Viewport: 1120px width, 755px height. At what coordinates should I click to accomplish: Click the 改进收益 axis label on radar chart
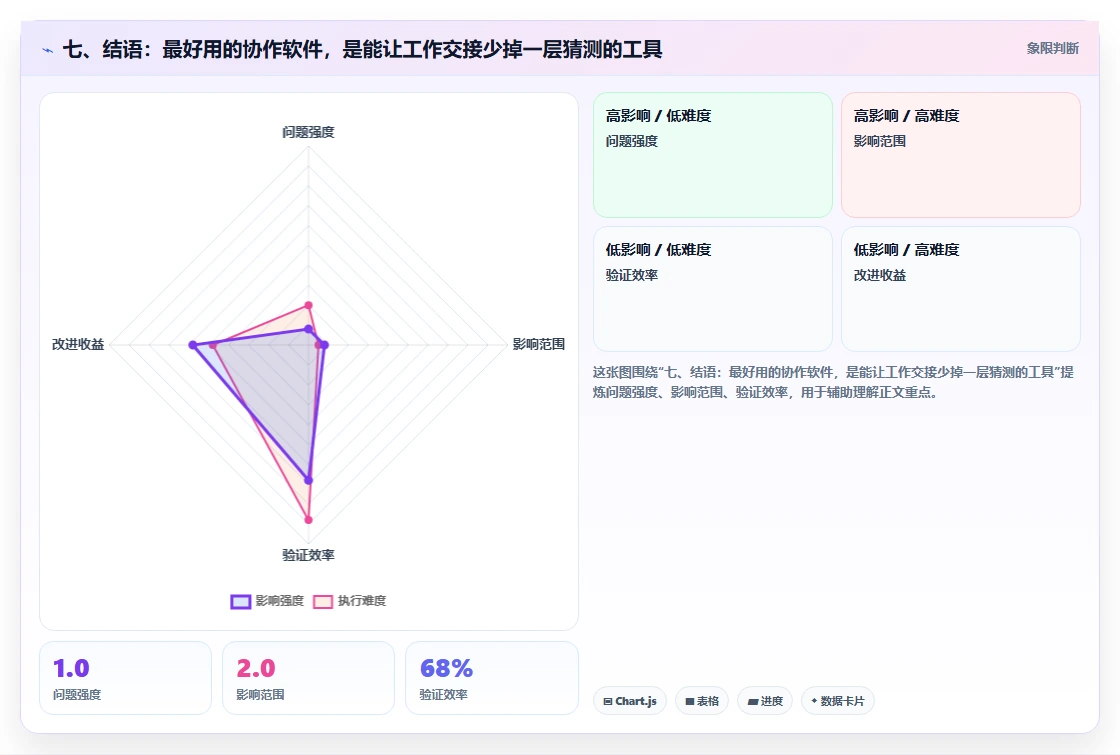78,344
